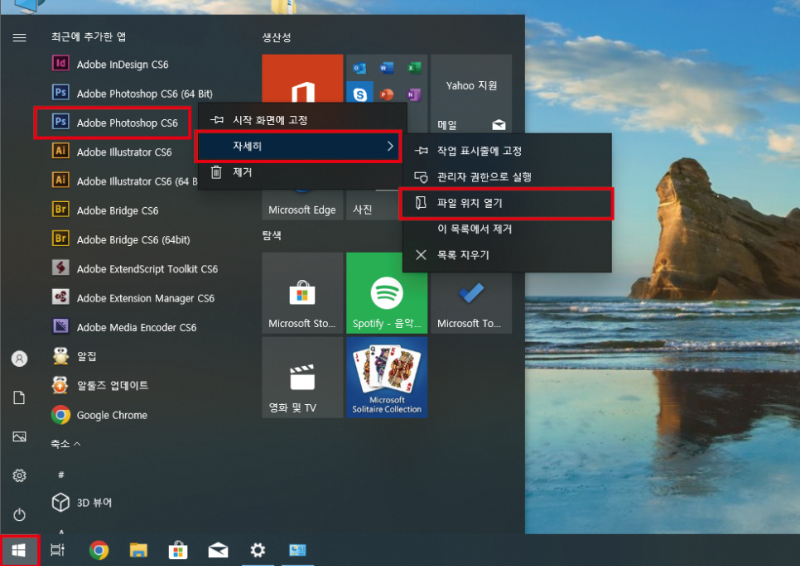Screen dimensions: 800x566
Task: Open File Explorer from taskbar
Action: coord(138,550)
